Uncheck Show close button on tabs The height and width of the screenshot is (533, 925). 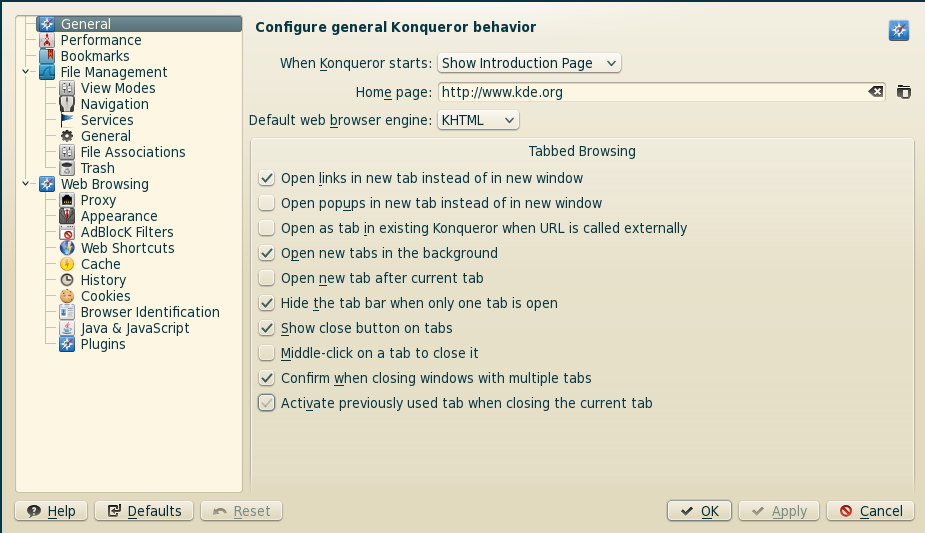tap(267, 328)
